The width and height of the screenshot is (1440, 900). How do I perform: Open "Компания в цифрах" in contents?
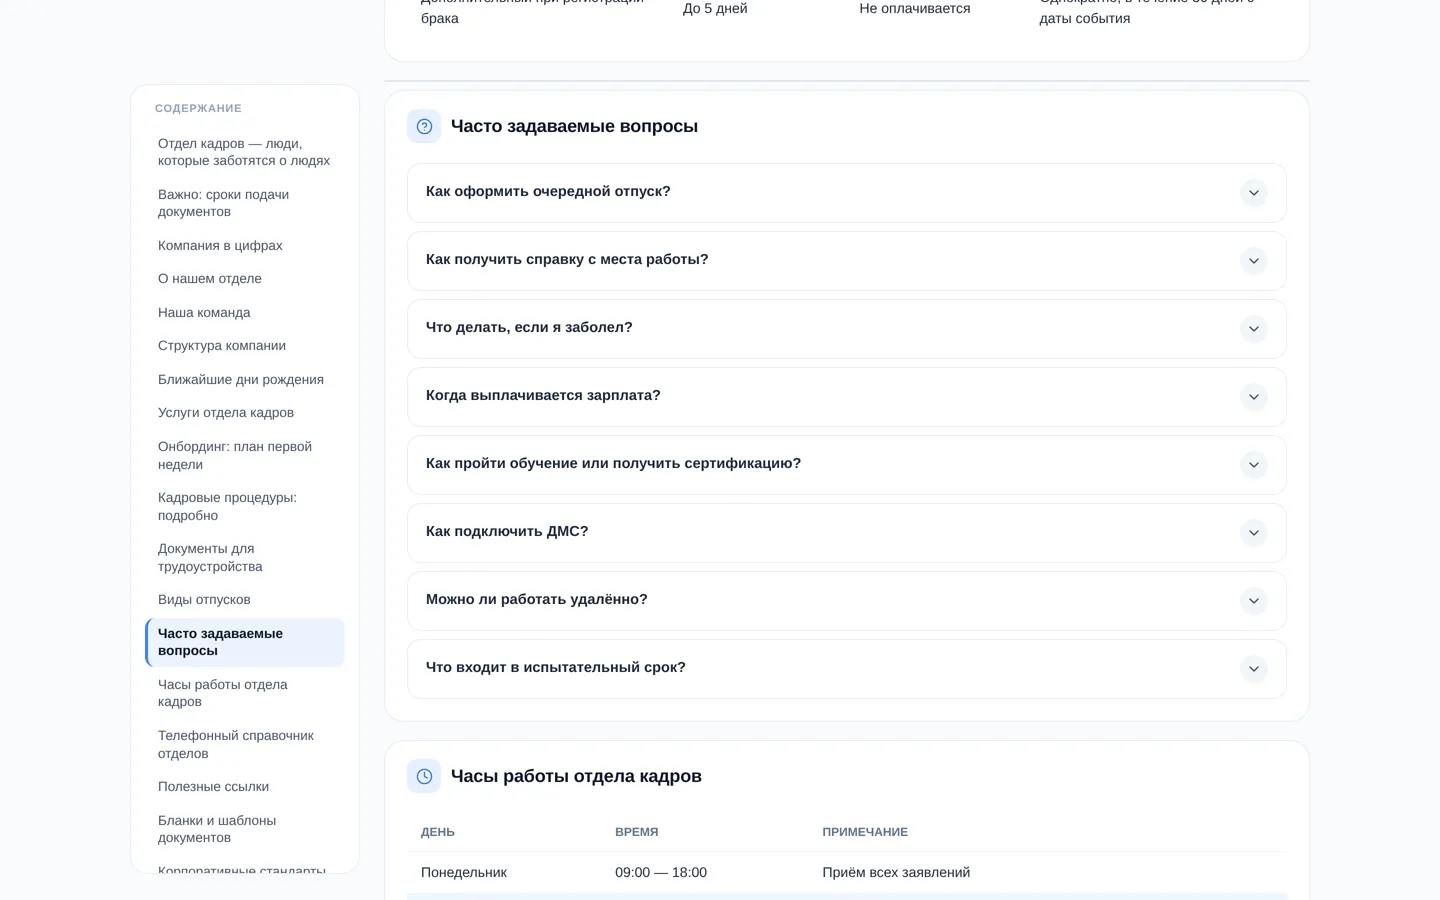[245, 245]
